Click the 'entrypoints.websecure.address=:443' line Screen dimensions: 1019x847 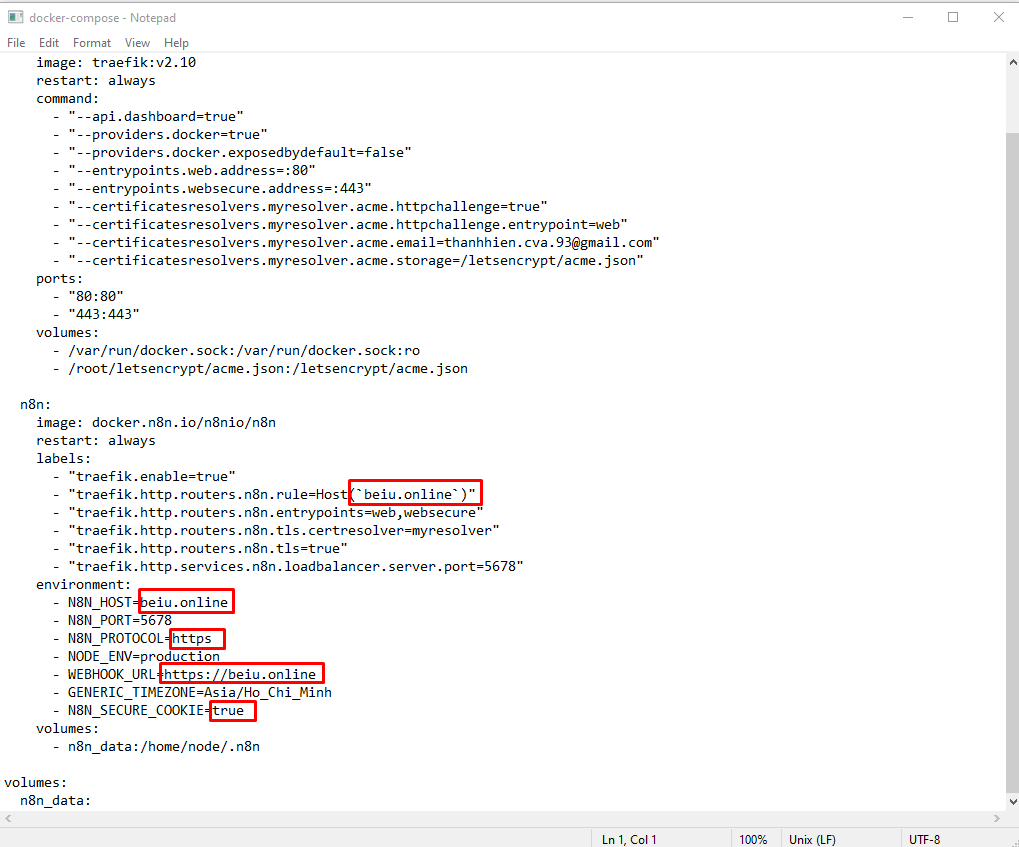212,189
